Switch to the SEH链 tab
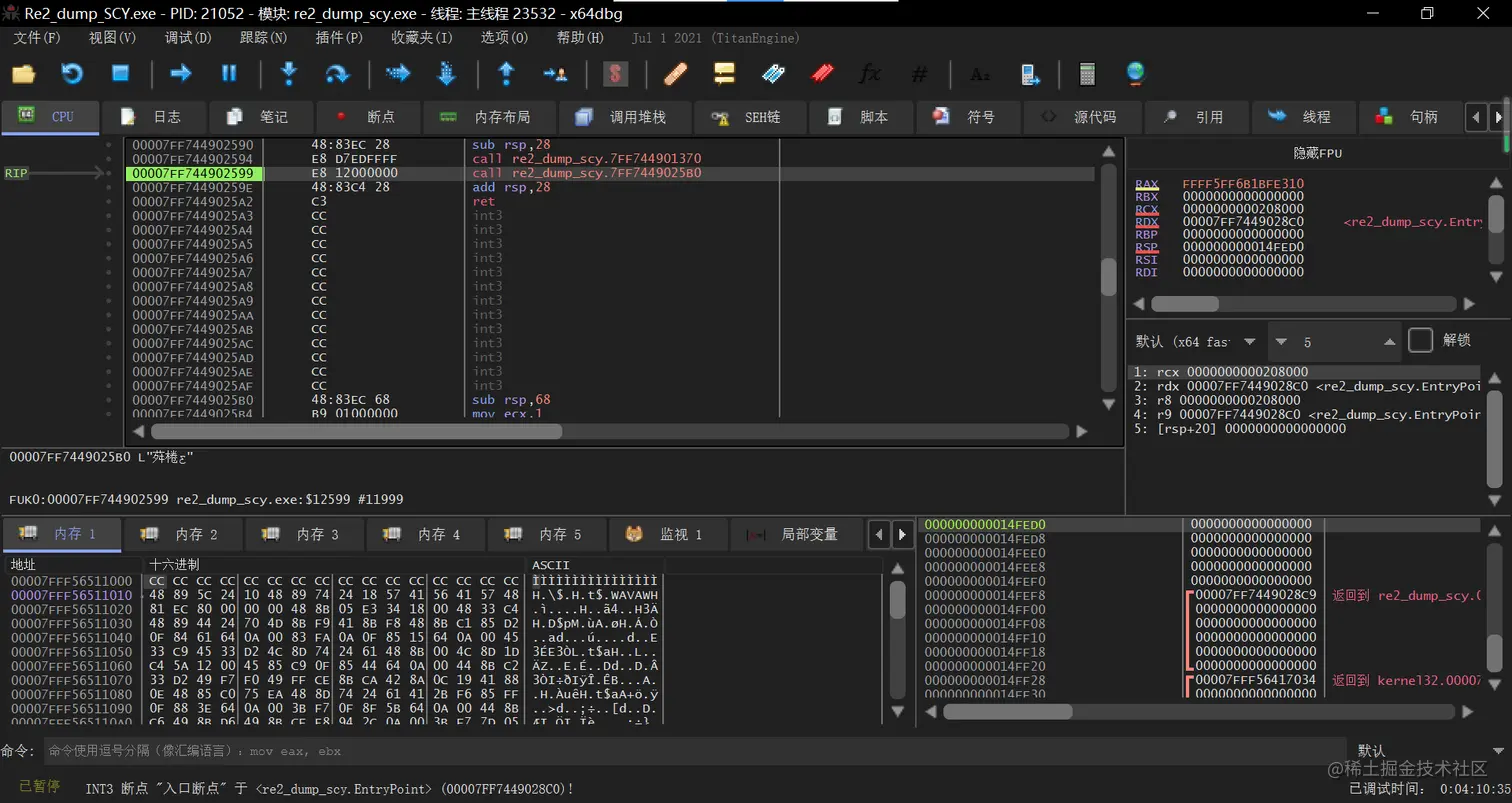 point(749,117)
